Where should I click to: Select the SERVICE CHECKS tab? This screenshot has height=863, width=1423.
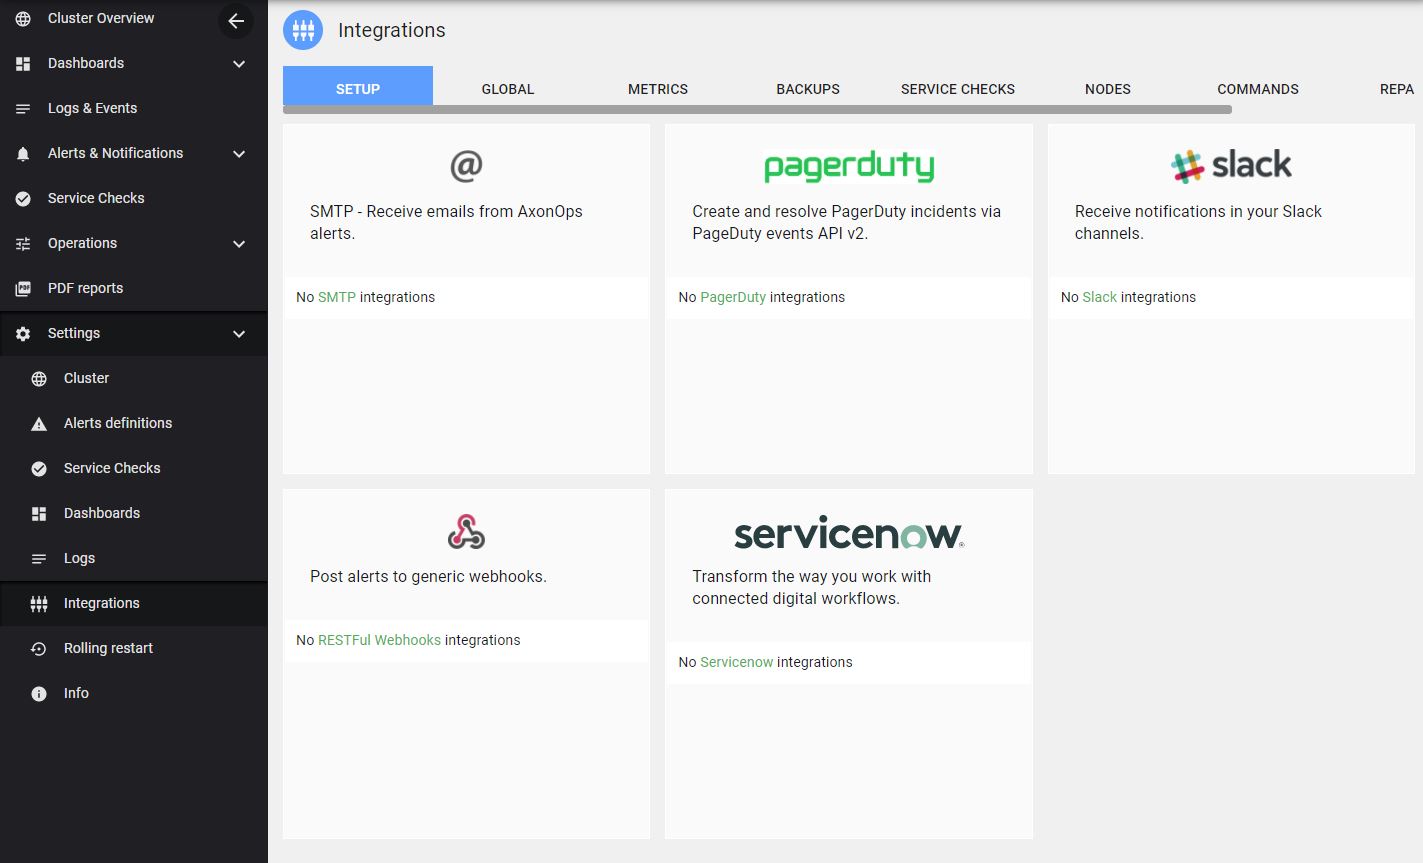[957, 89]
